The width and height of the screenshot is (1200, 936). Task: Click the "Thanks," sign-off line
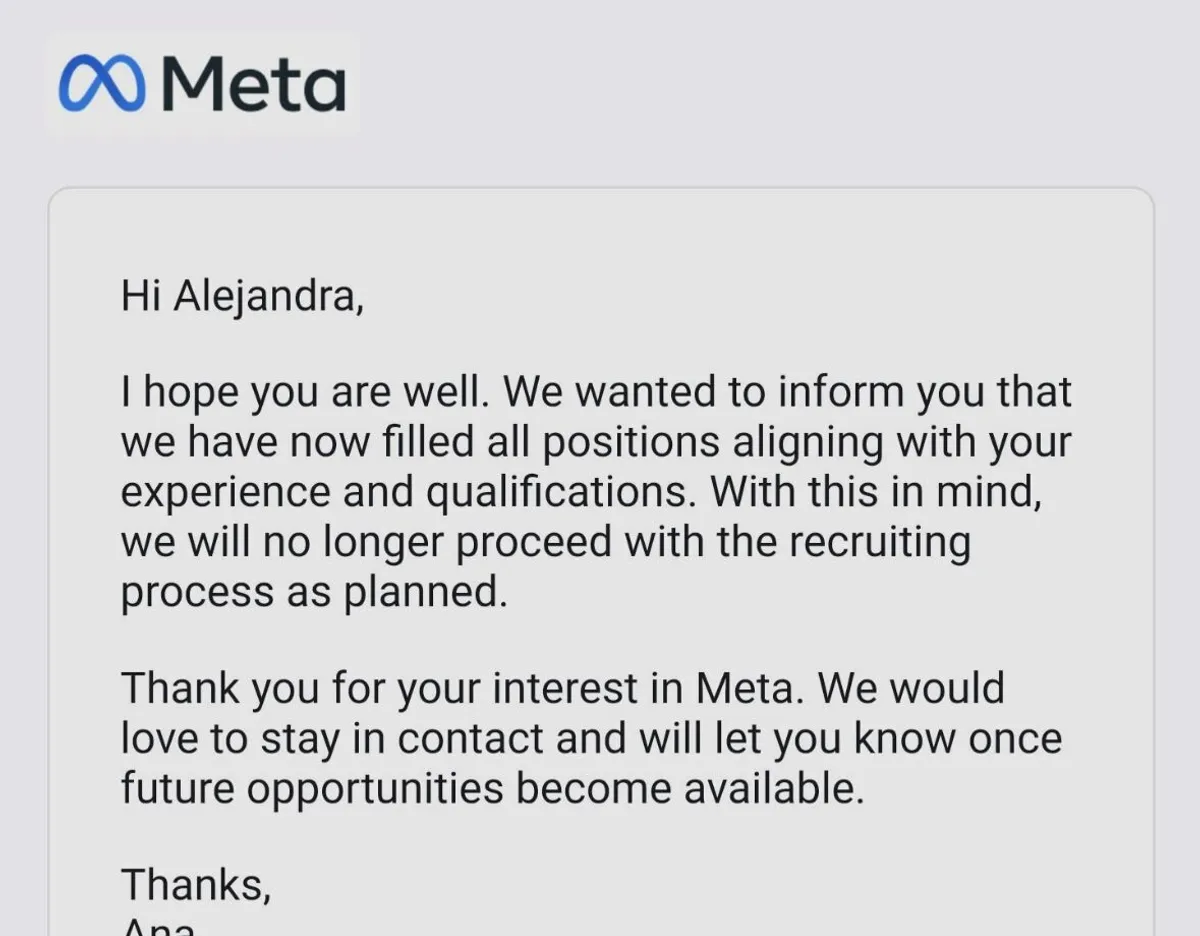[x=195, y=884]
